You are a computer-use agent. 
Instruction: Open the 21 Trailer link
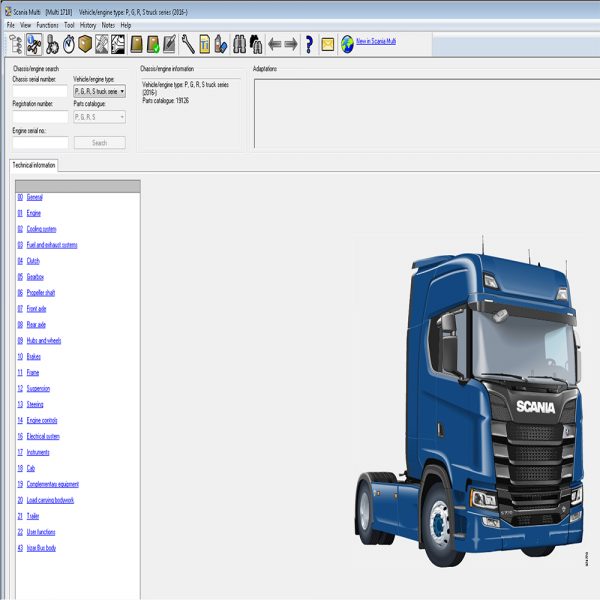28,516
